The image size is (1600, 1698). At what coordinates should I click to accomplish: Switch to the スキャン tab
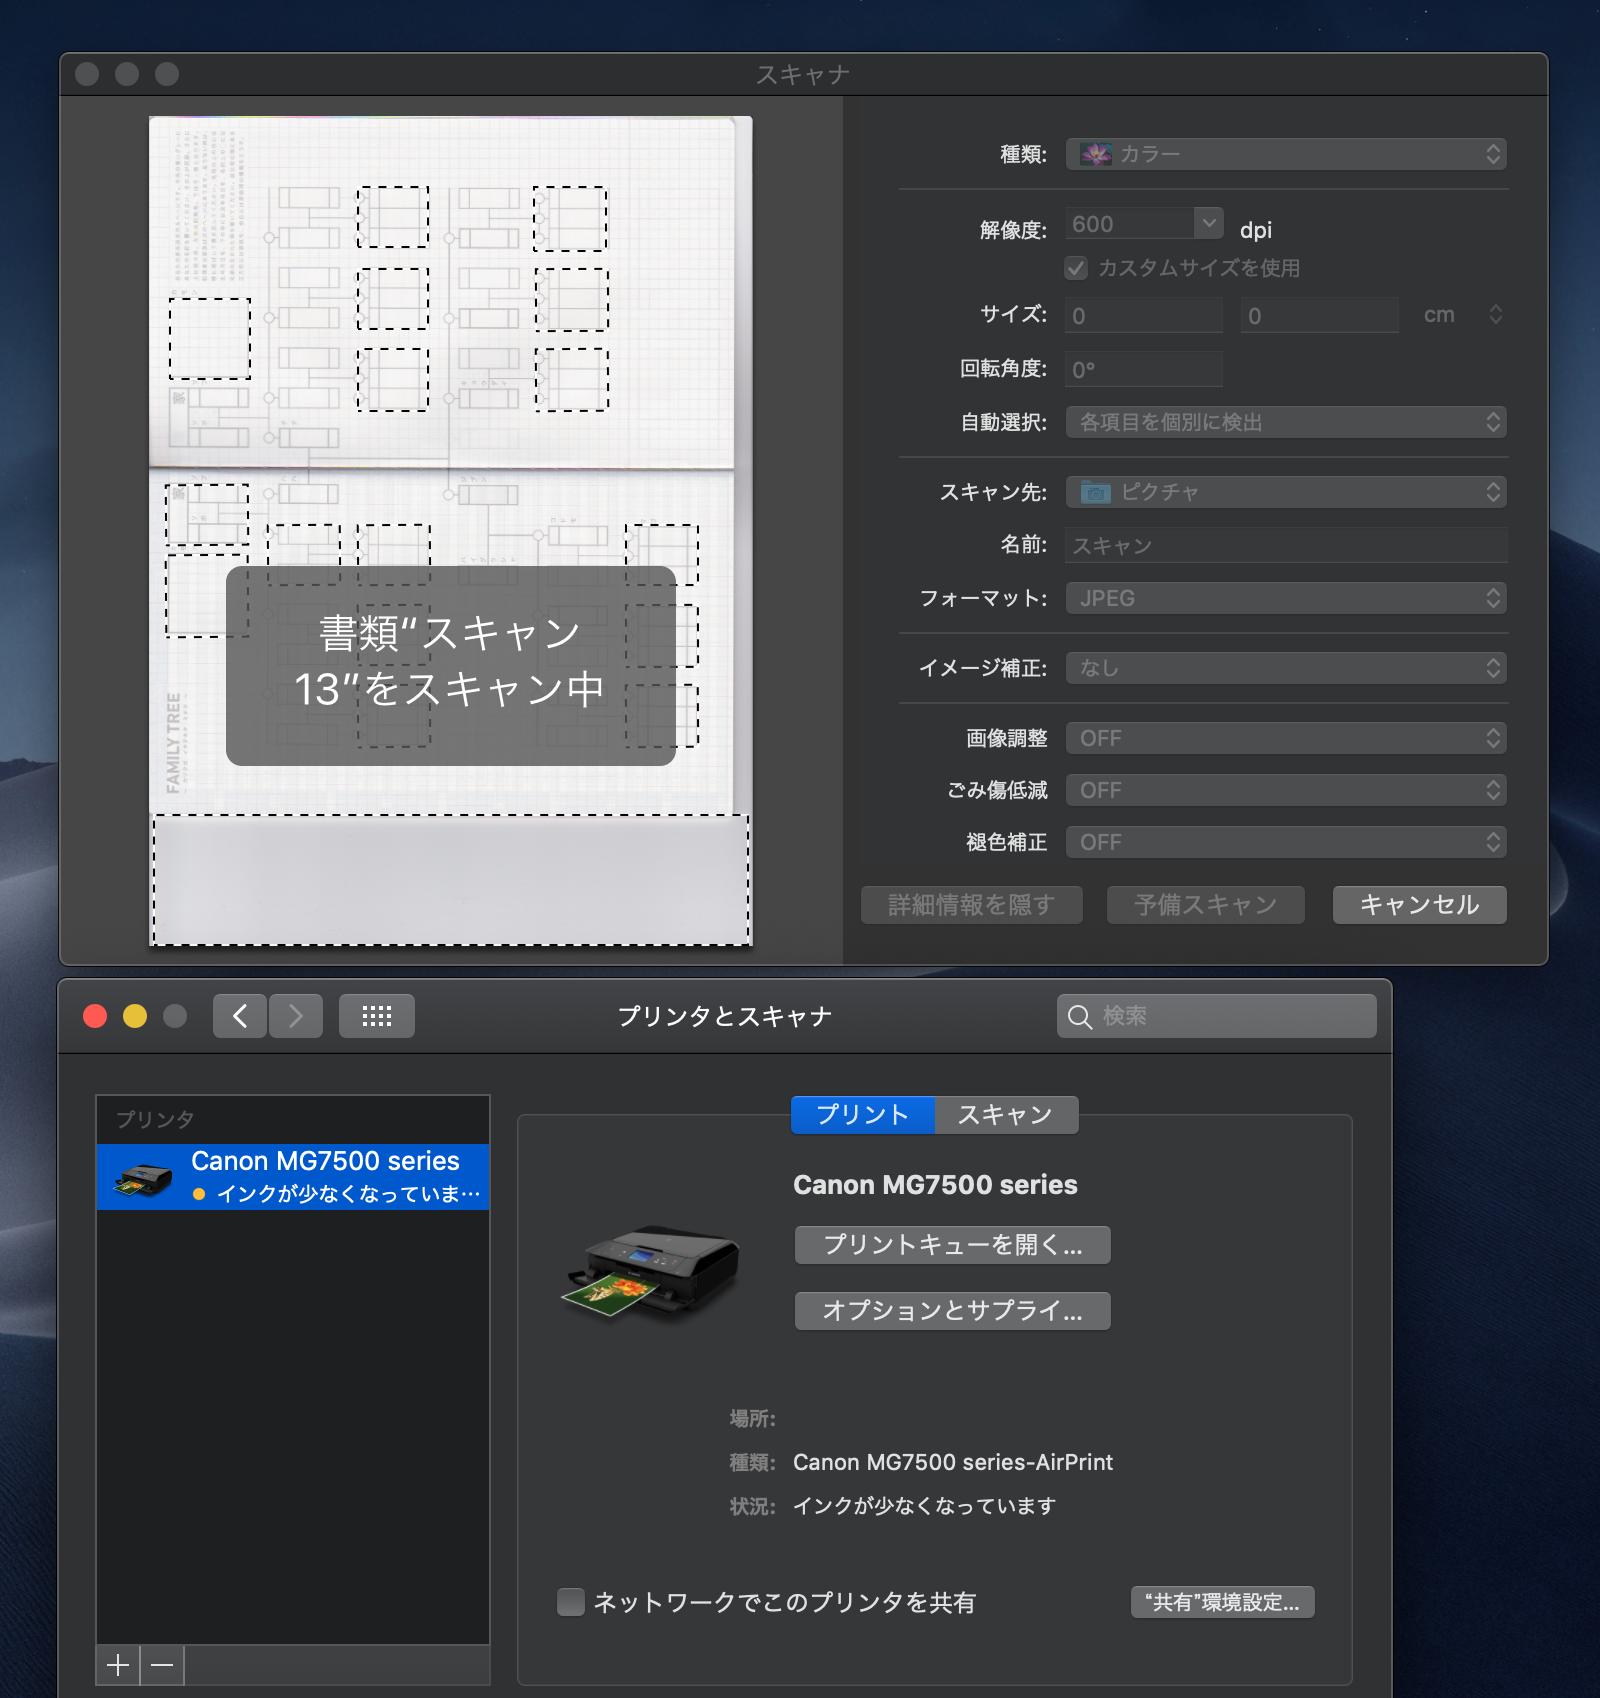click(1006, 1115)
